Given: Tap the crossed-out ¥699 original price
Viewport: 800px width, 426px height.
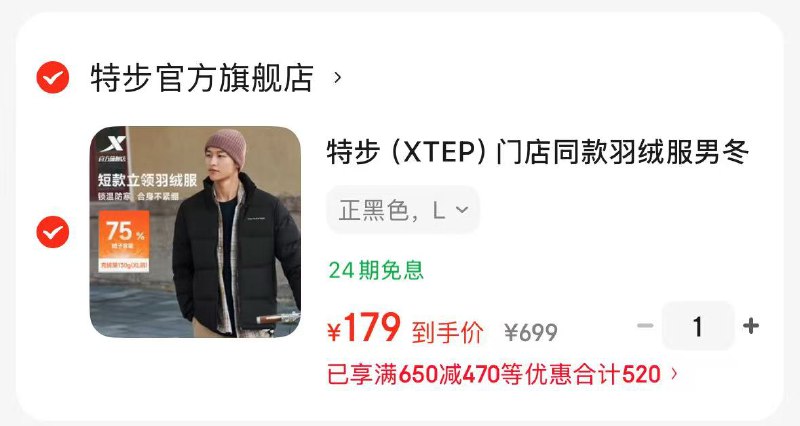Looking at the screenshot, I should (x=531, y=333).
